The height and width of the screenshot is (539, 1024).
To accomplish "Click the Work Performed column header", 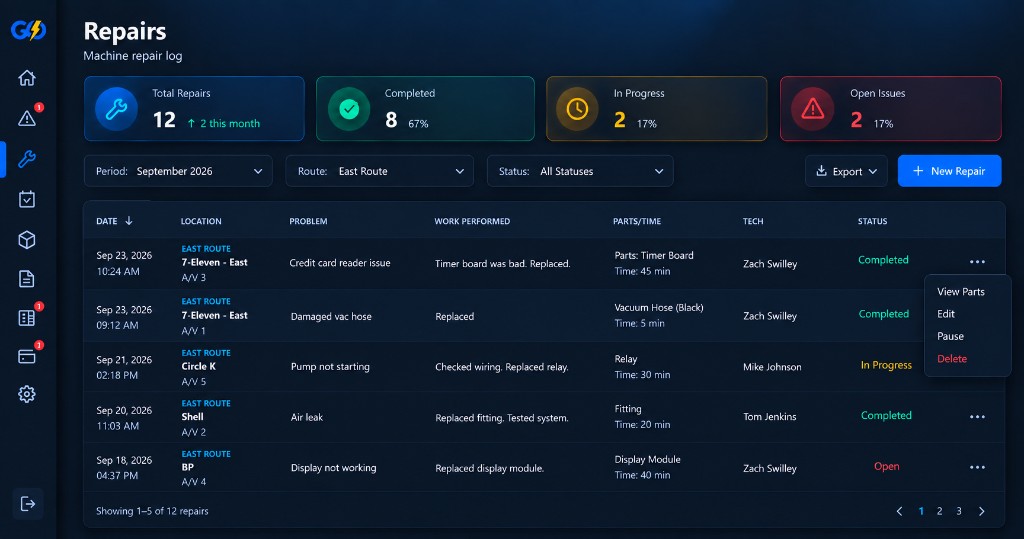I will click(x=472, y=221).
